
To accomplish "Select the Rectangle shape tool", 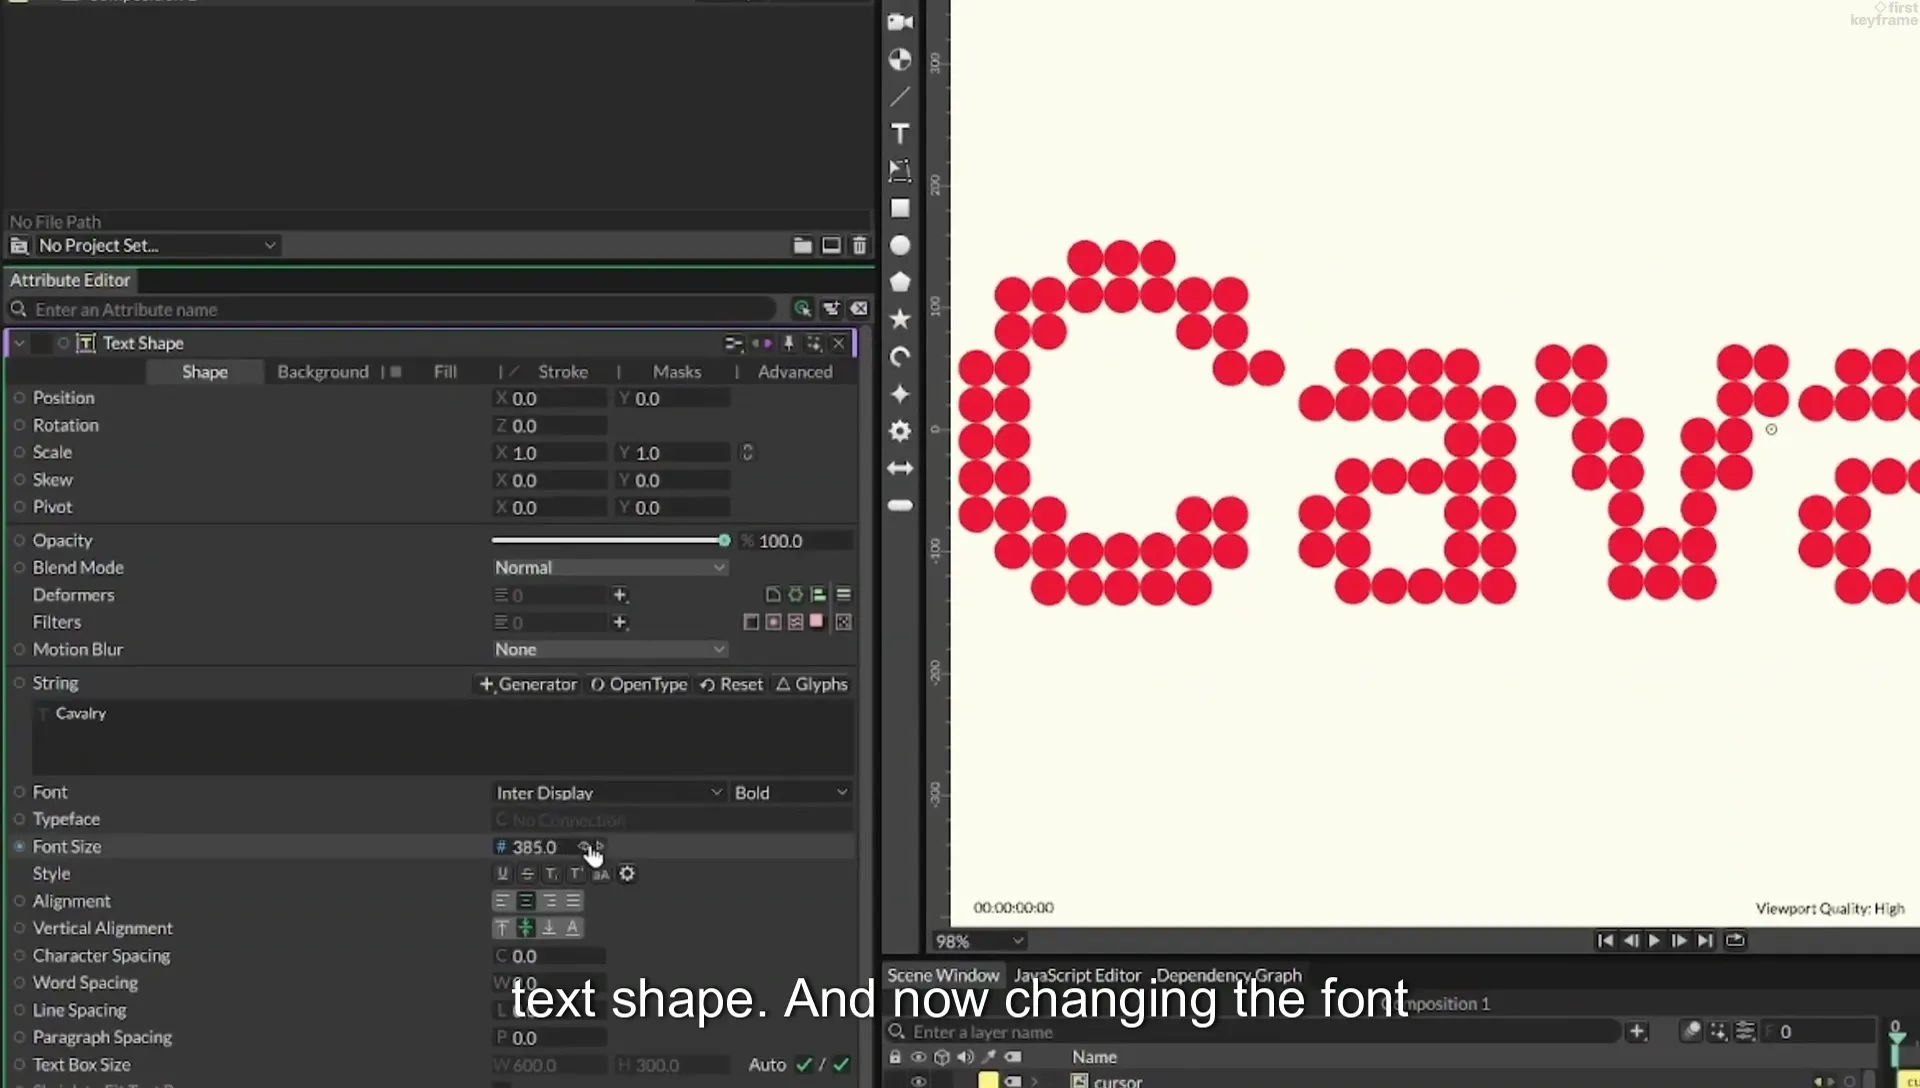I will point(900,208).
